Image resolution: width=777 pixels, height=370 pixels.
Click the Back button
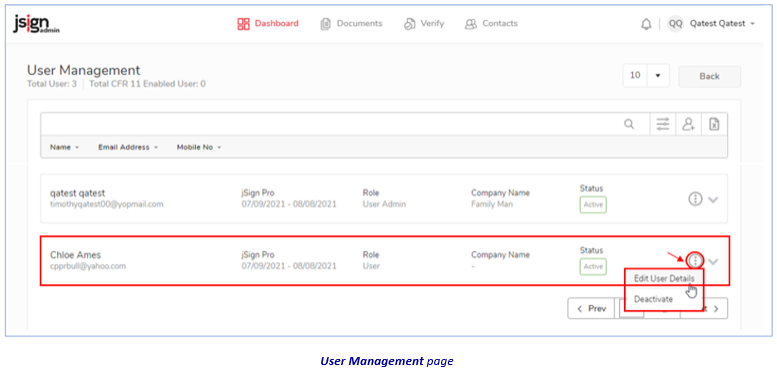(709, 76)
